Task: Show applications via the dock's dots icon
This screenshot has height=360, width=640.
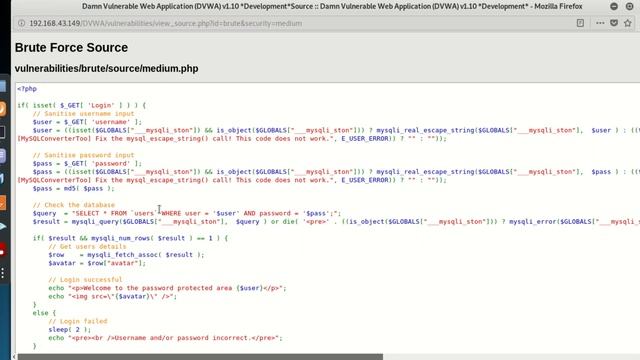Action: (2, 273)
